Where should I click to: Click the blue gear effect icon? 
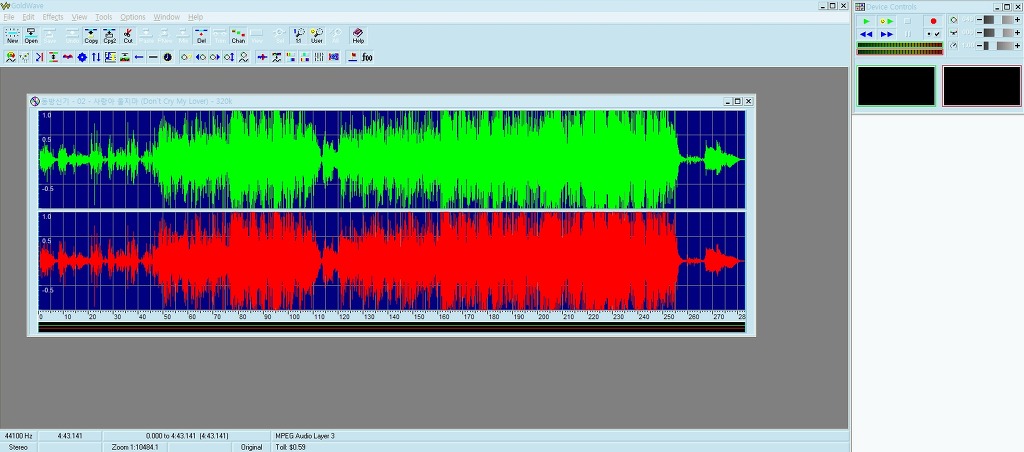point(82,57)
